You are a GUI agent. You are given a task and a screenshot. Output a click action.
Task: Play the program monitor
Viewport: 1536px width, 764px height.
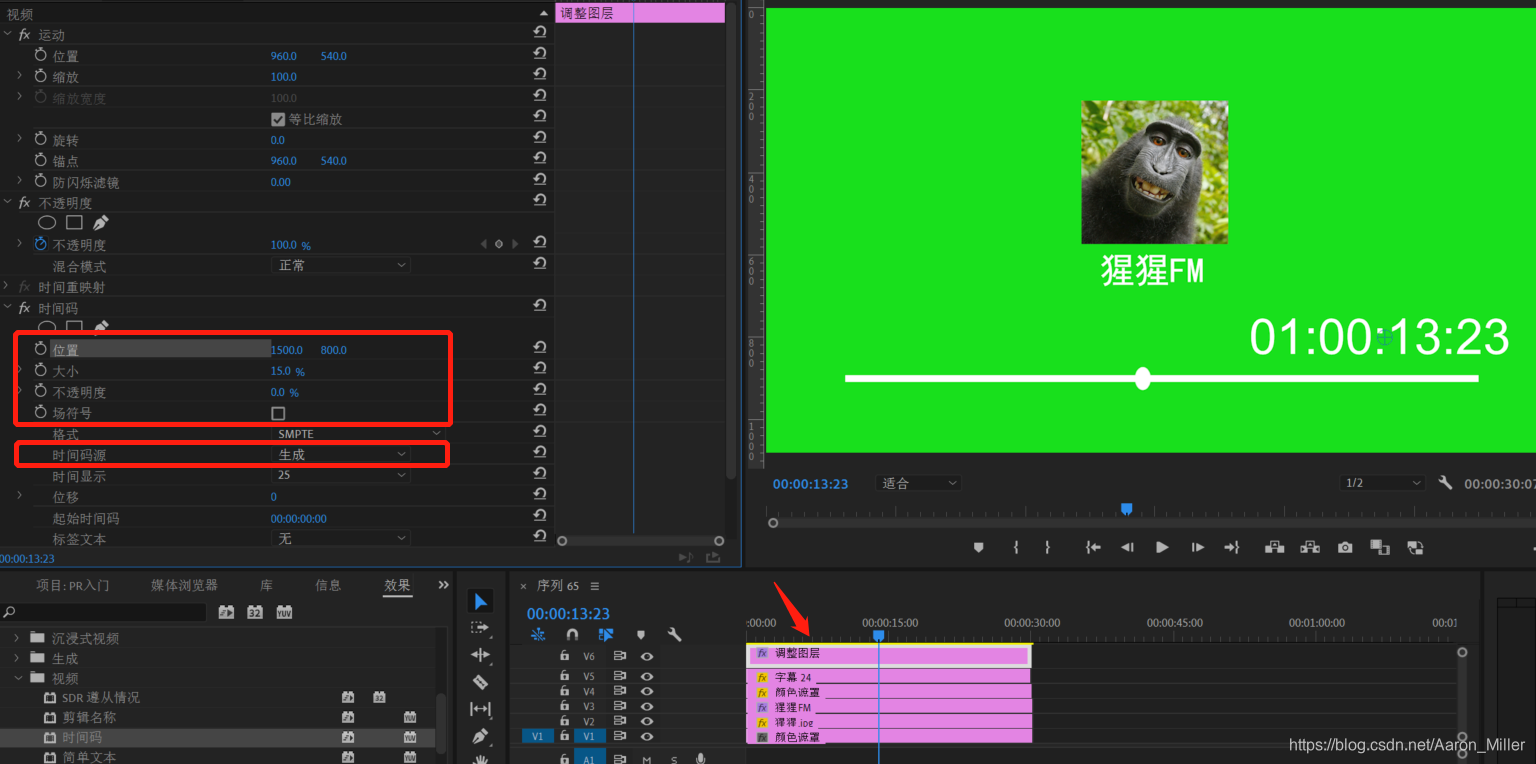(1162, 547)
